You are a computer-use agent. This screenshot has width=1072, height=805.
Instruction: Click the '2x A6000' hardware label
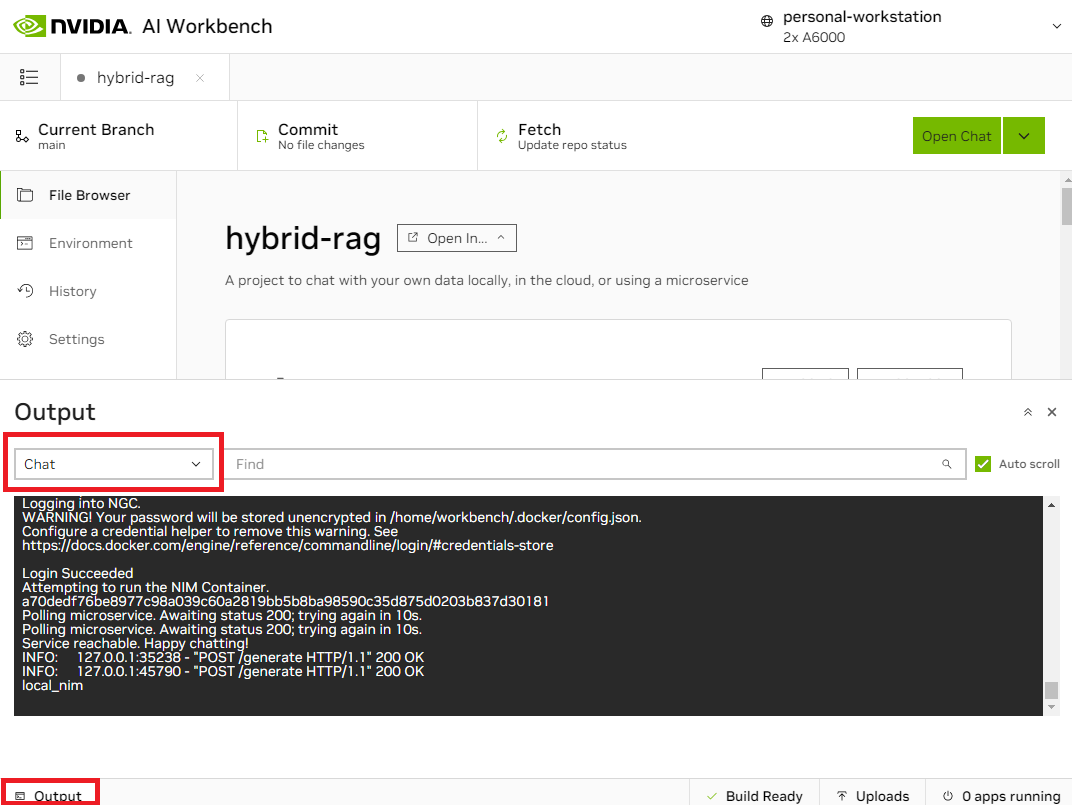pyautogui.click(x=814, y=37)
